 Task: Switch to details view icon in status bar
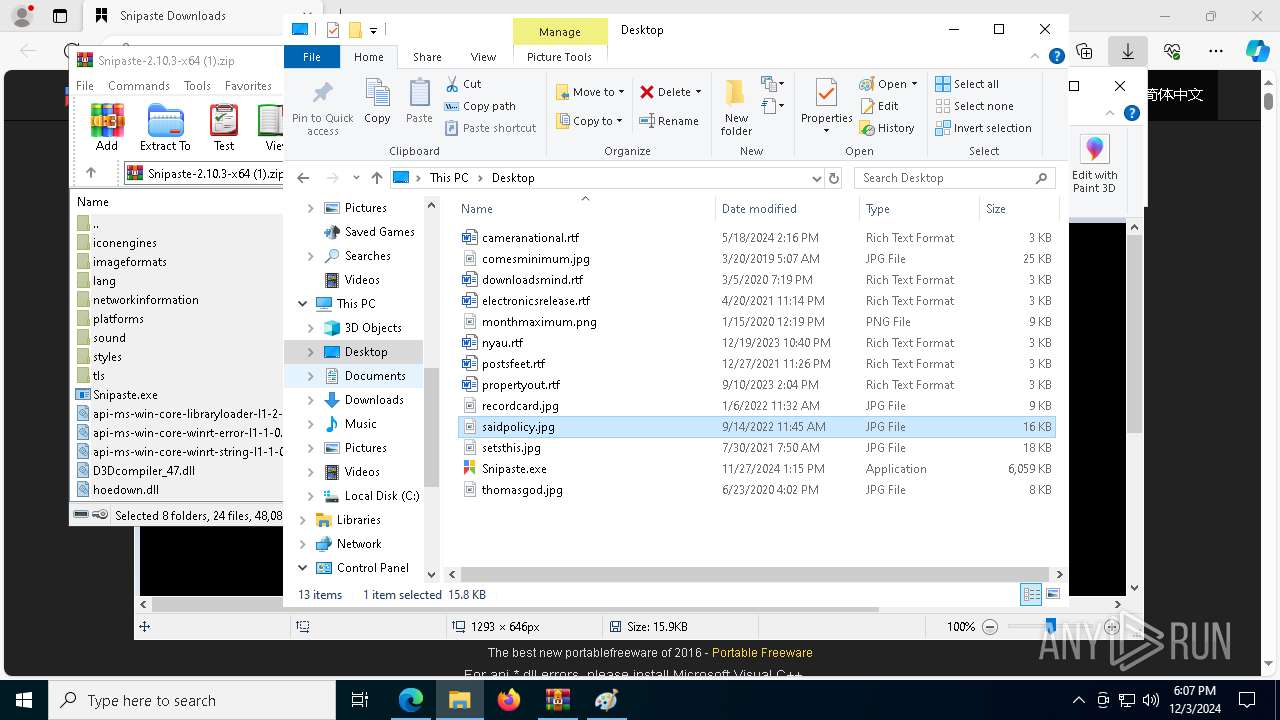coord(1031,595)
